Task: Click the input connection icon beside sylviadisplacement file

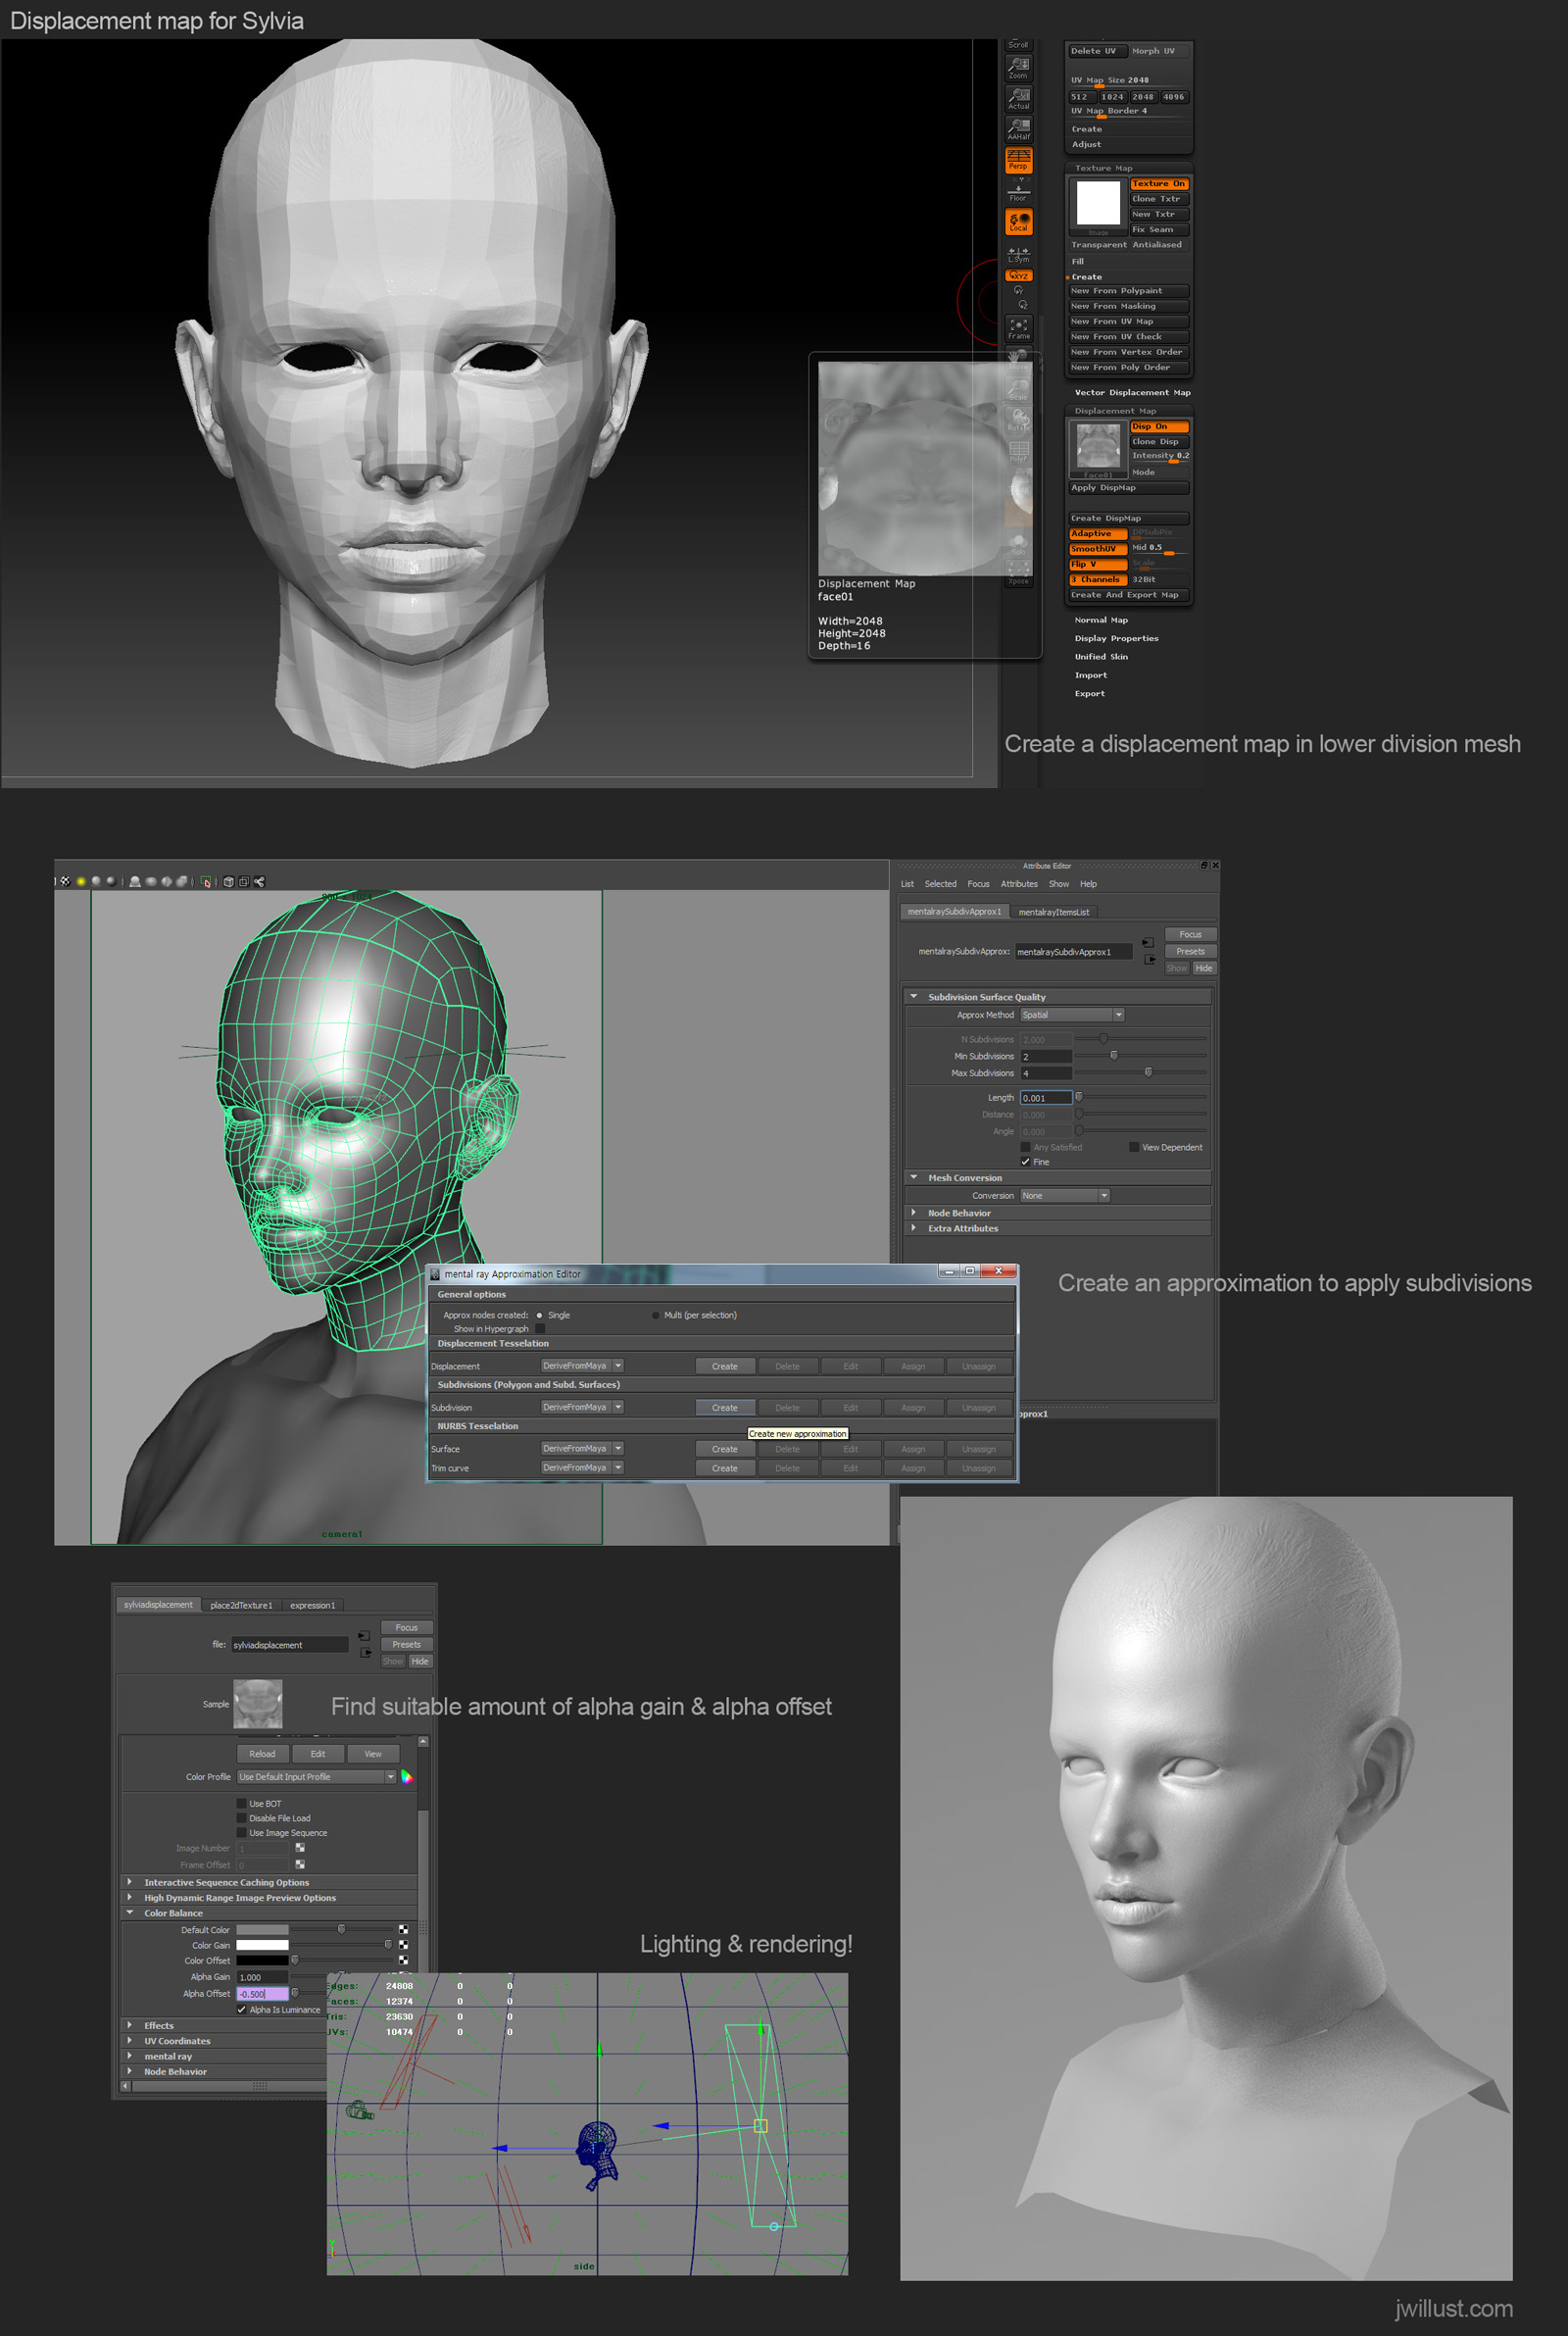Action: tap(364, 1635)
